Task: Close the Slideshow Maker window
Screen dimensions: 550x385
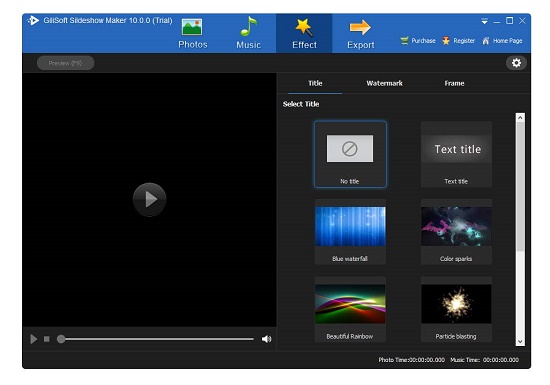Action: pos(522,21)
